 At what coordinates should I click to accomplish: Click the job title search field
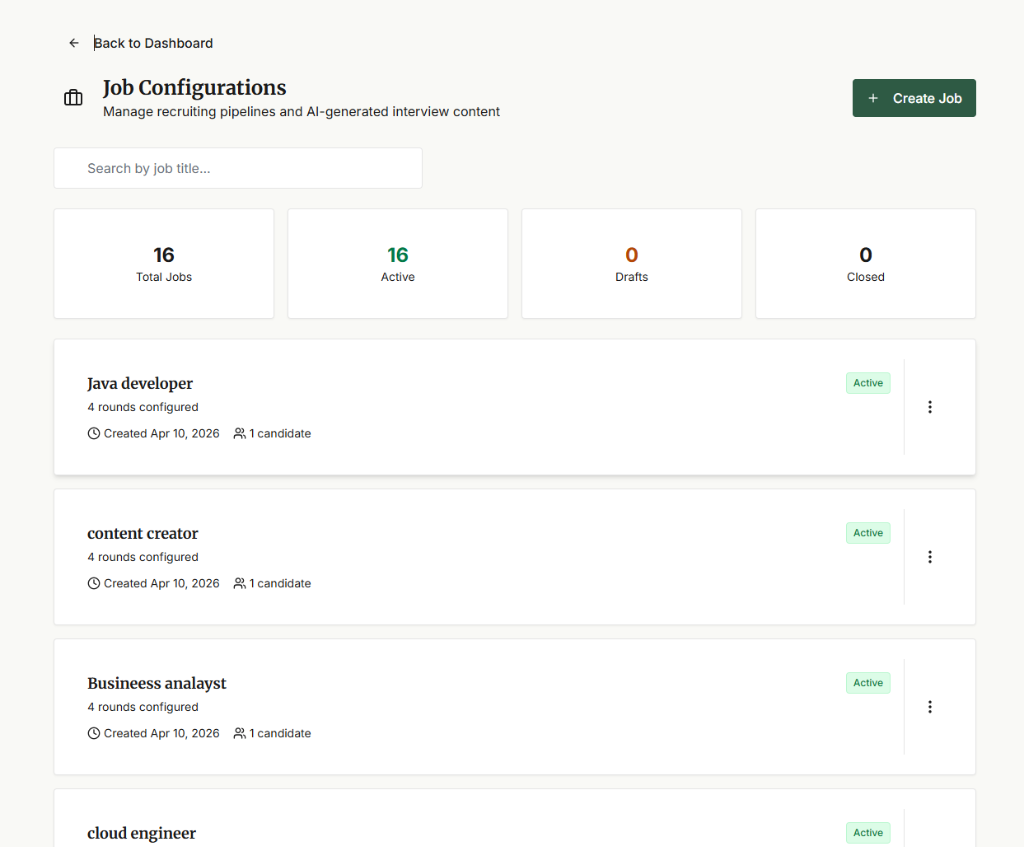click(238, 168)
